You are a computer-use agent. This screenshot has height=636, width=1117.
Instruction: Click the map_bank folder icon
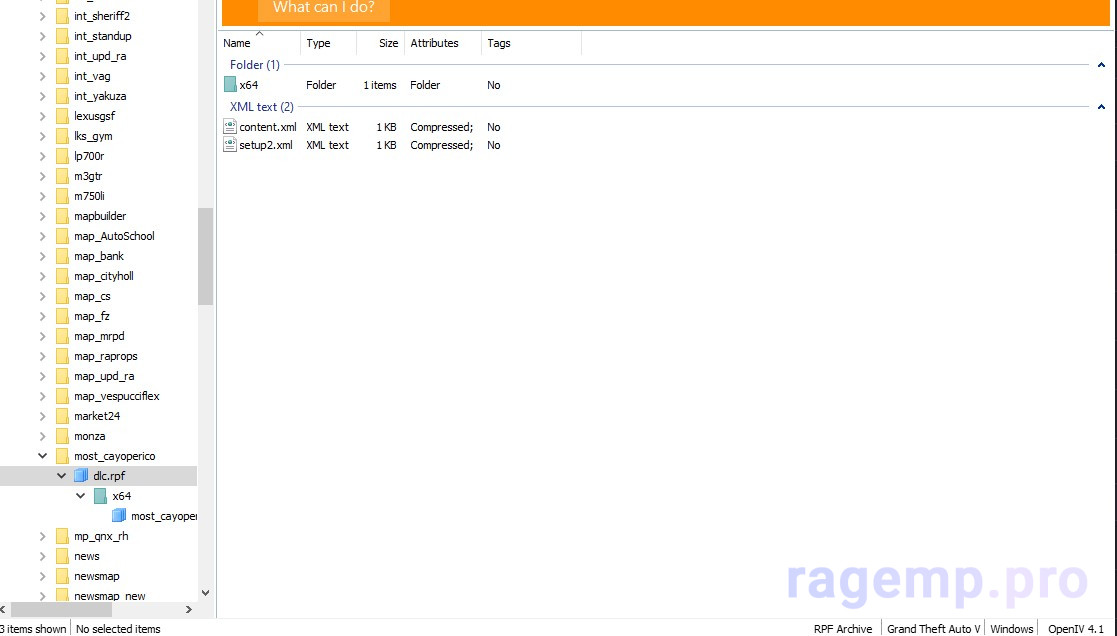point(62,256)
